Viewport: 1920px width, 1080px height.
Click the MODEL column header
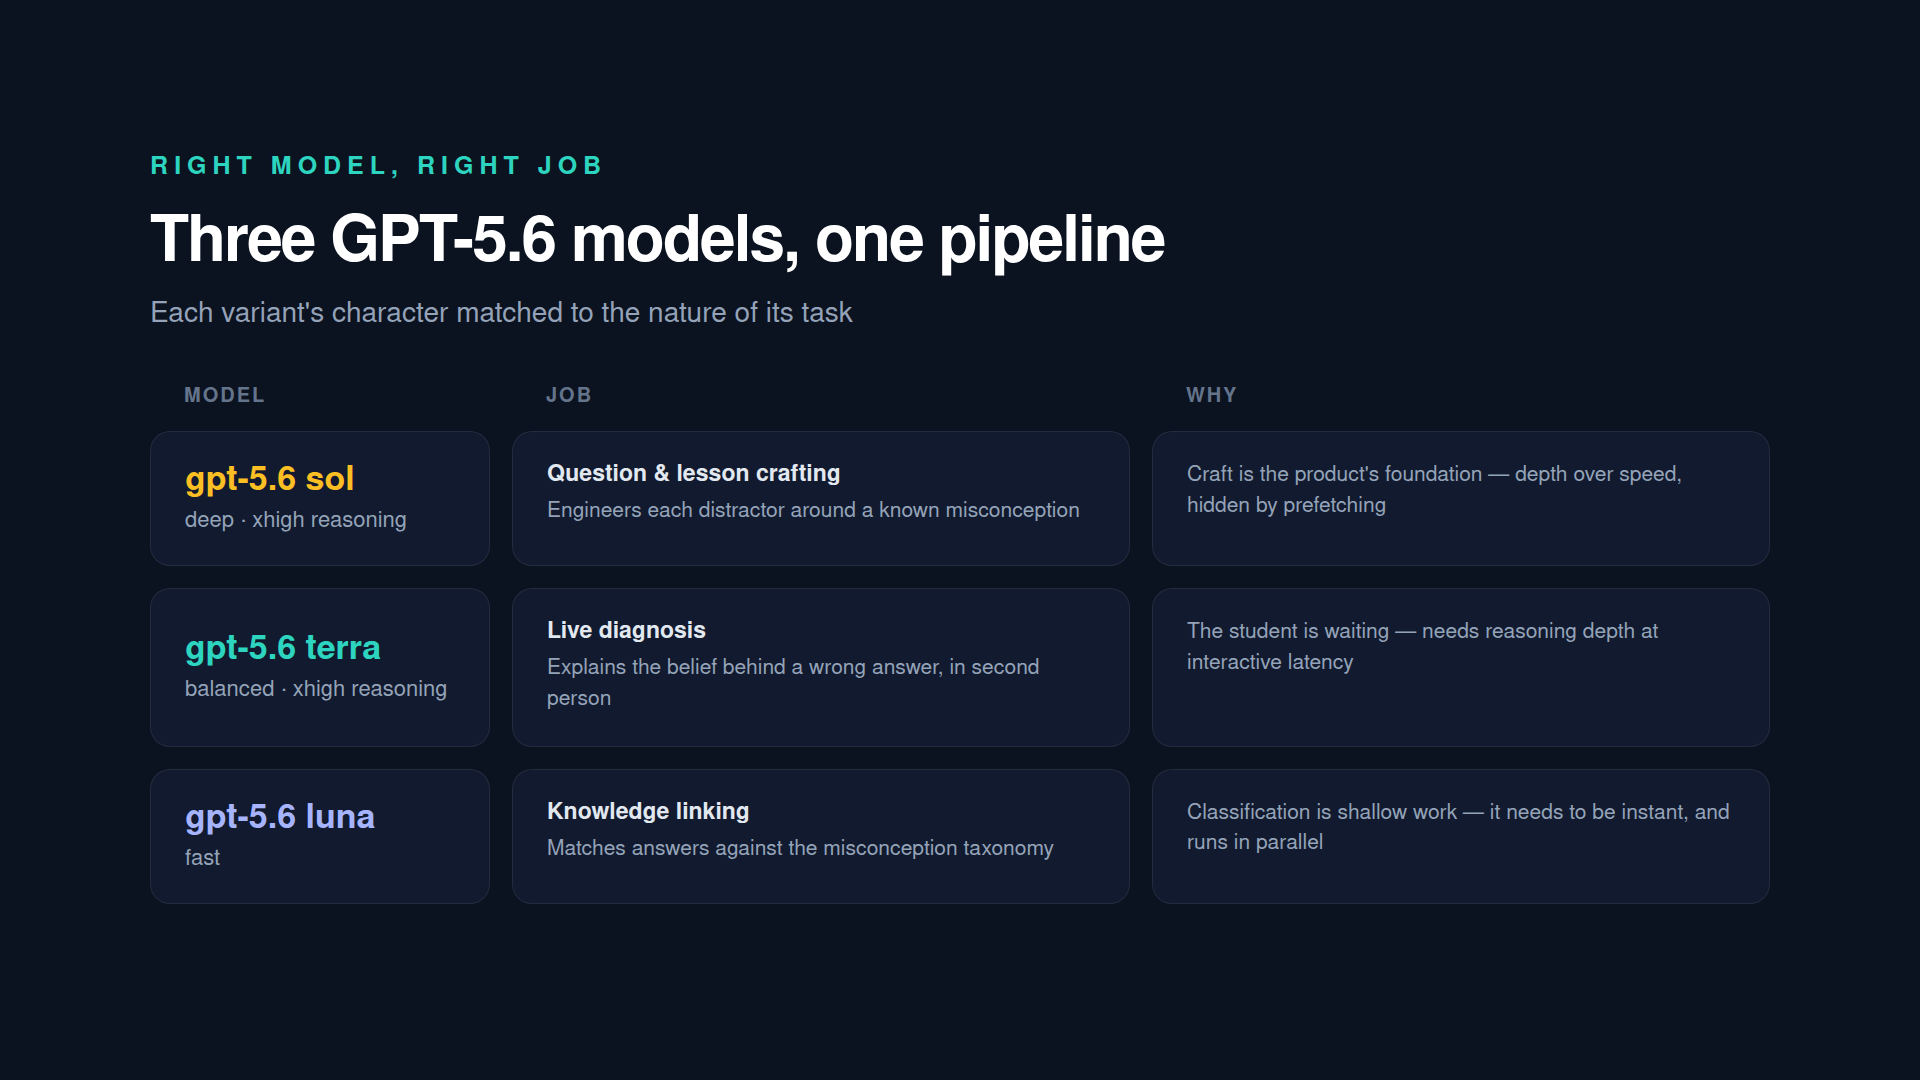(224, 395)
